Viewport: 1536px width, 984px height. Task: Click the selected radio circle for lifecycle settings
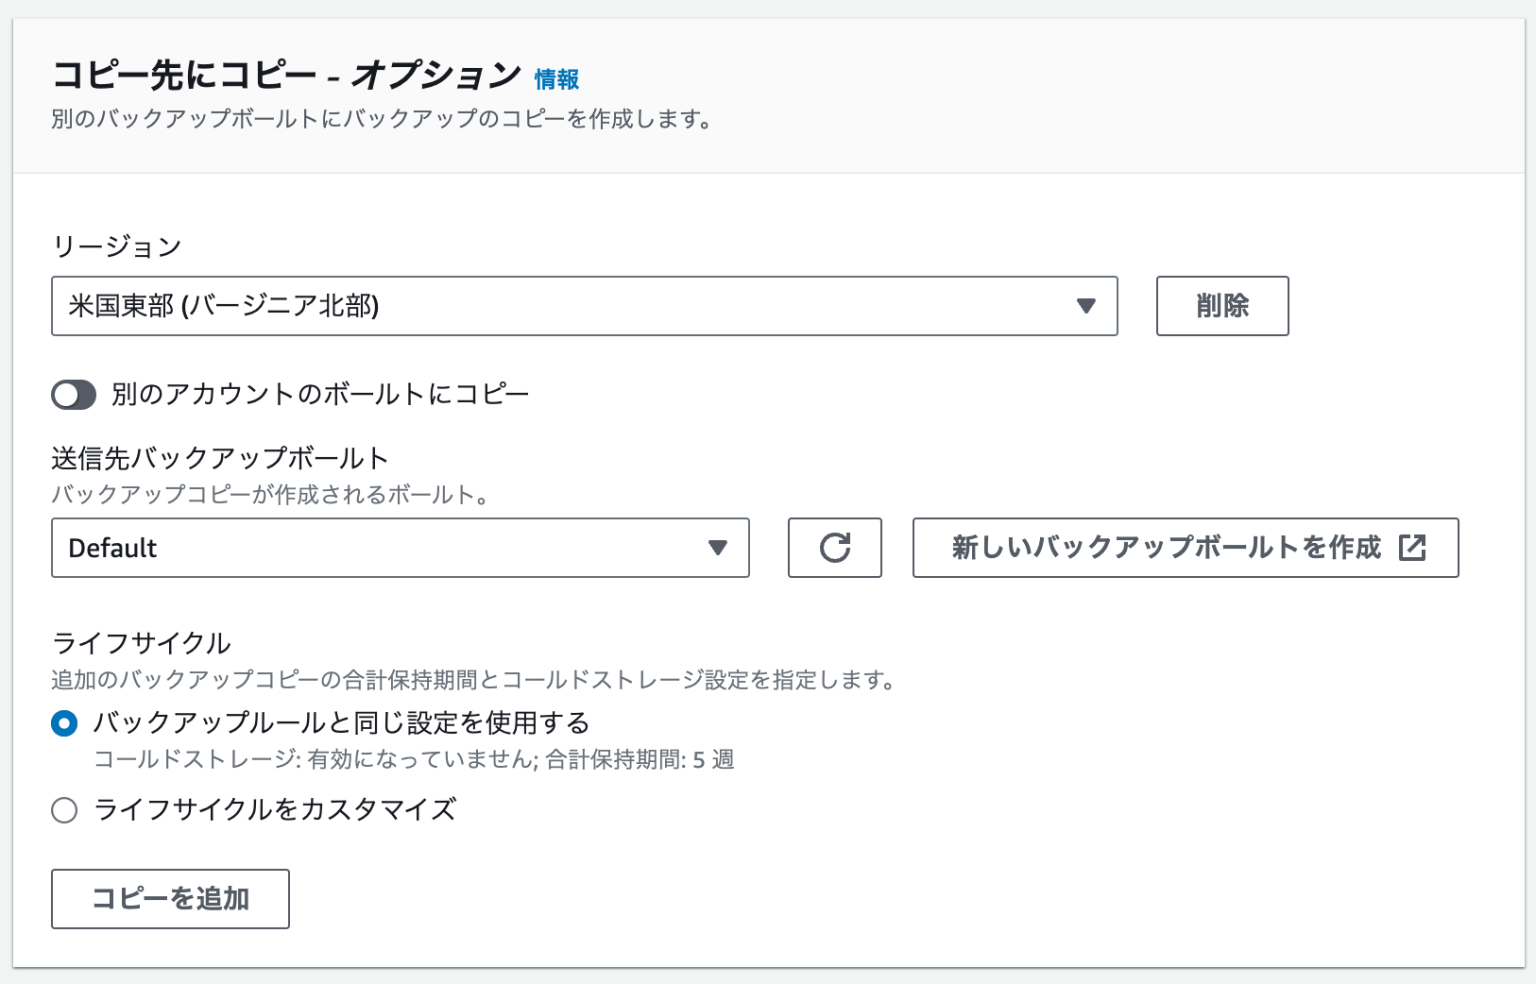64,723
